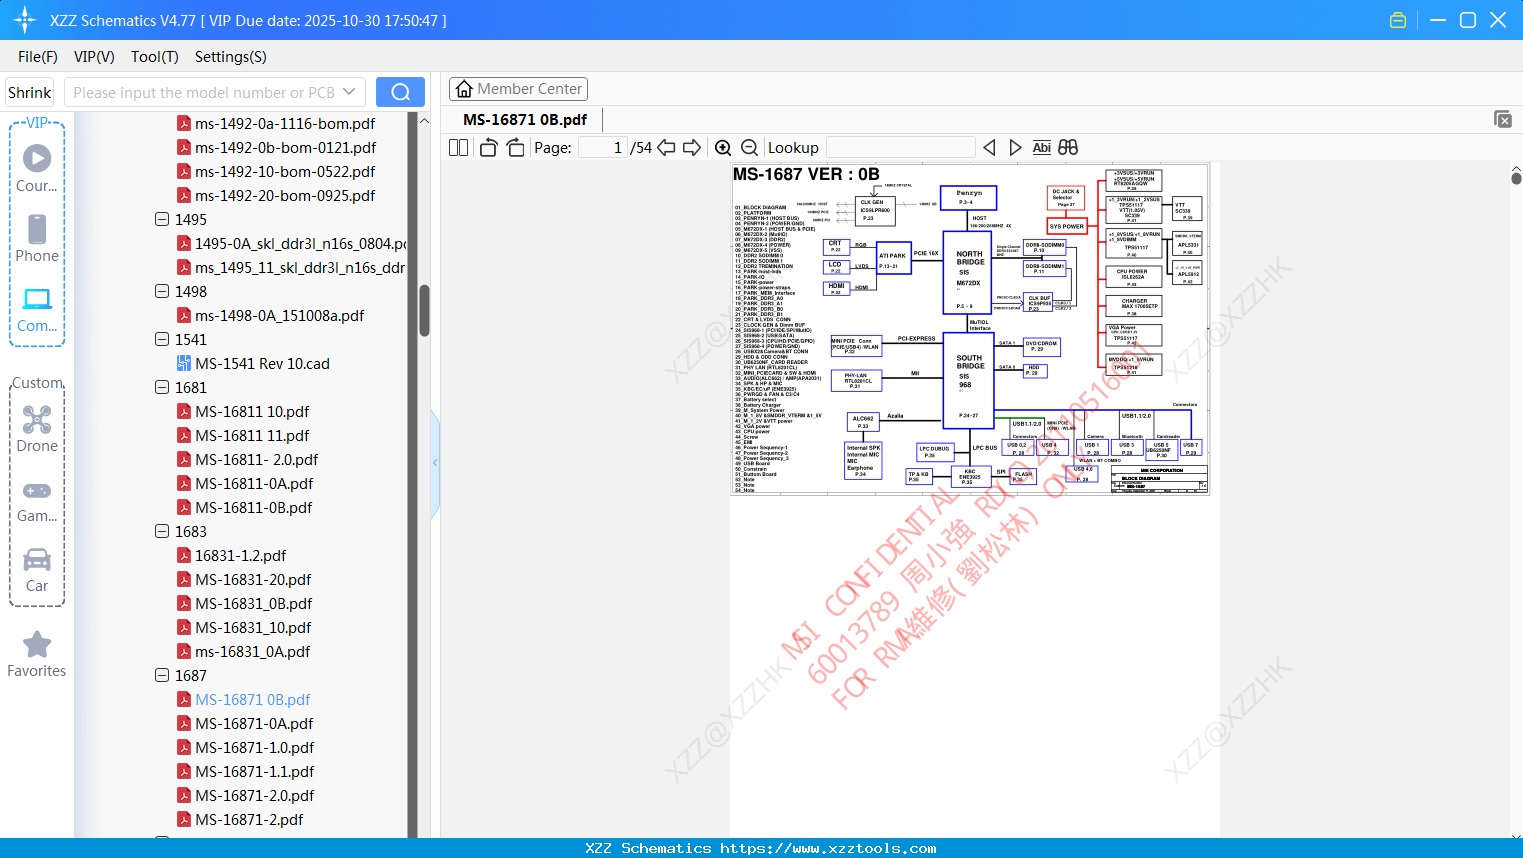Click the XZZ Schematics logo icon
Viewport: 1523px width, 858px height.
(x=25, y=20)
